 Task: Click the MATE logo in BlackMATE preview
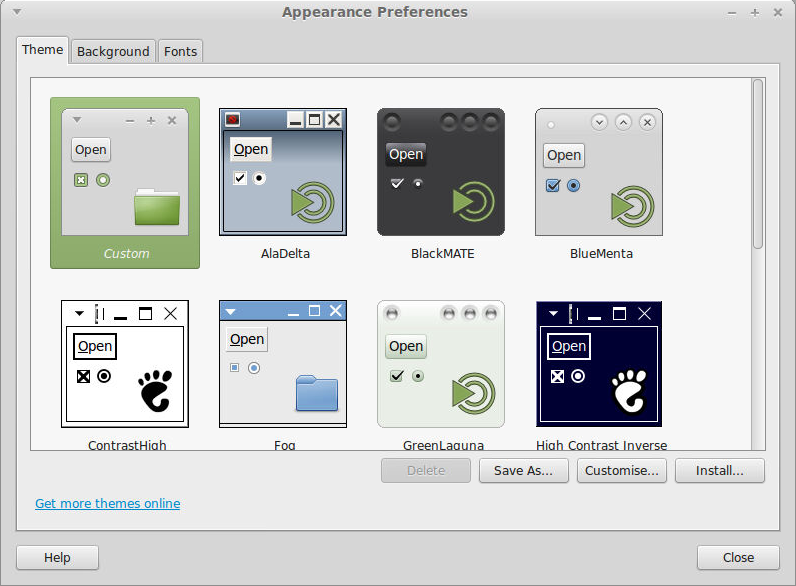[x=473, y=202]
